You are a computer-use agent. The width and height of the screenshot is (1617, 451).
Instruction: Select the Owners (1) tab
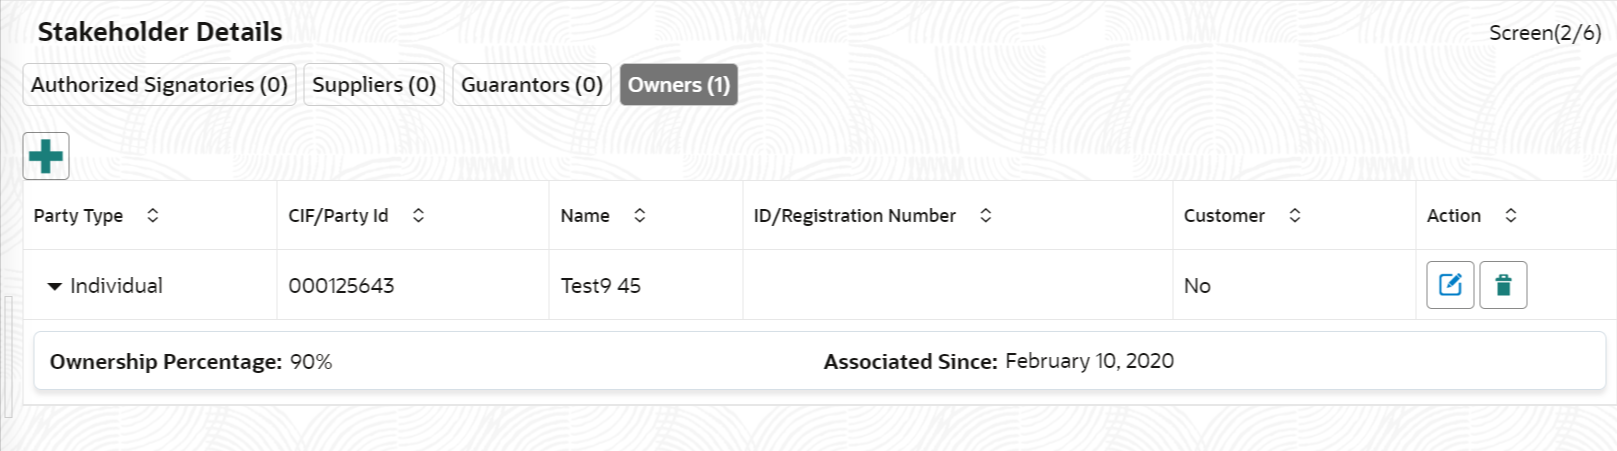(x=679, y=84)
